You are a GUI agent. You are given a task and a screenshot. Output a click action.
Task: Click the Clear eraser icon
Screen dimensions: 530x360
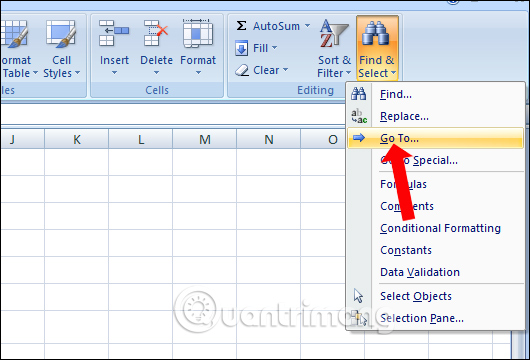[242, 70]
